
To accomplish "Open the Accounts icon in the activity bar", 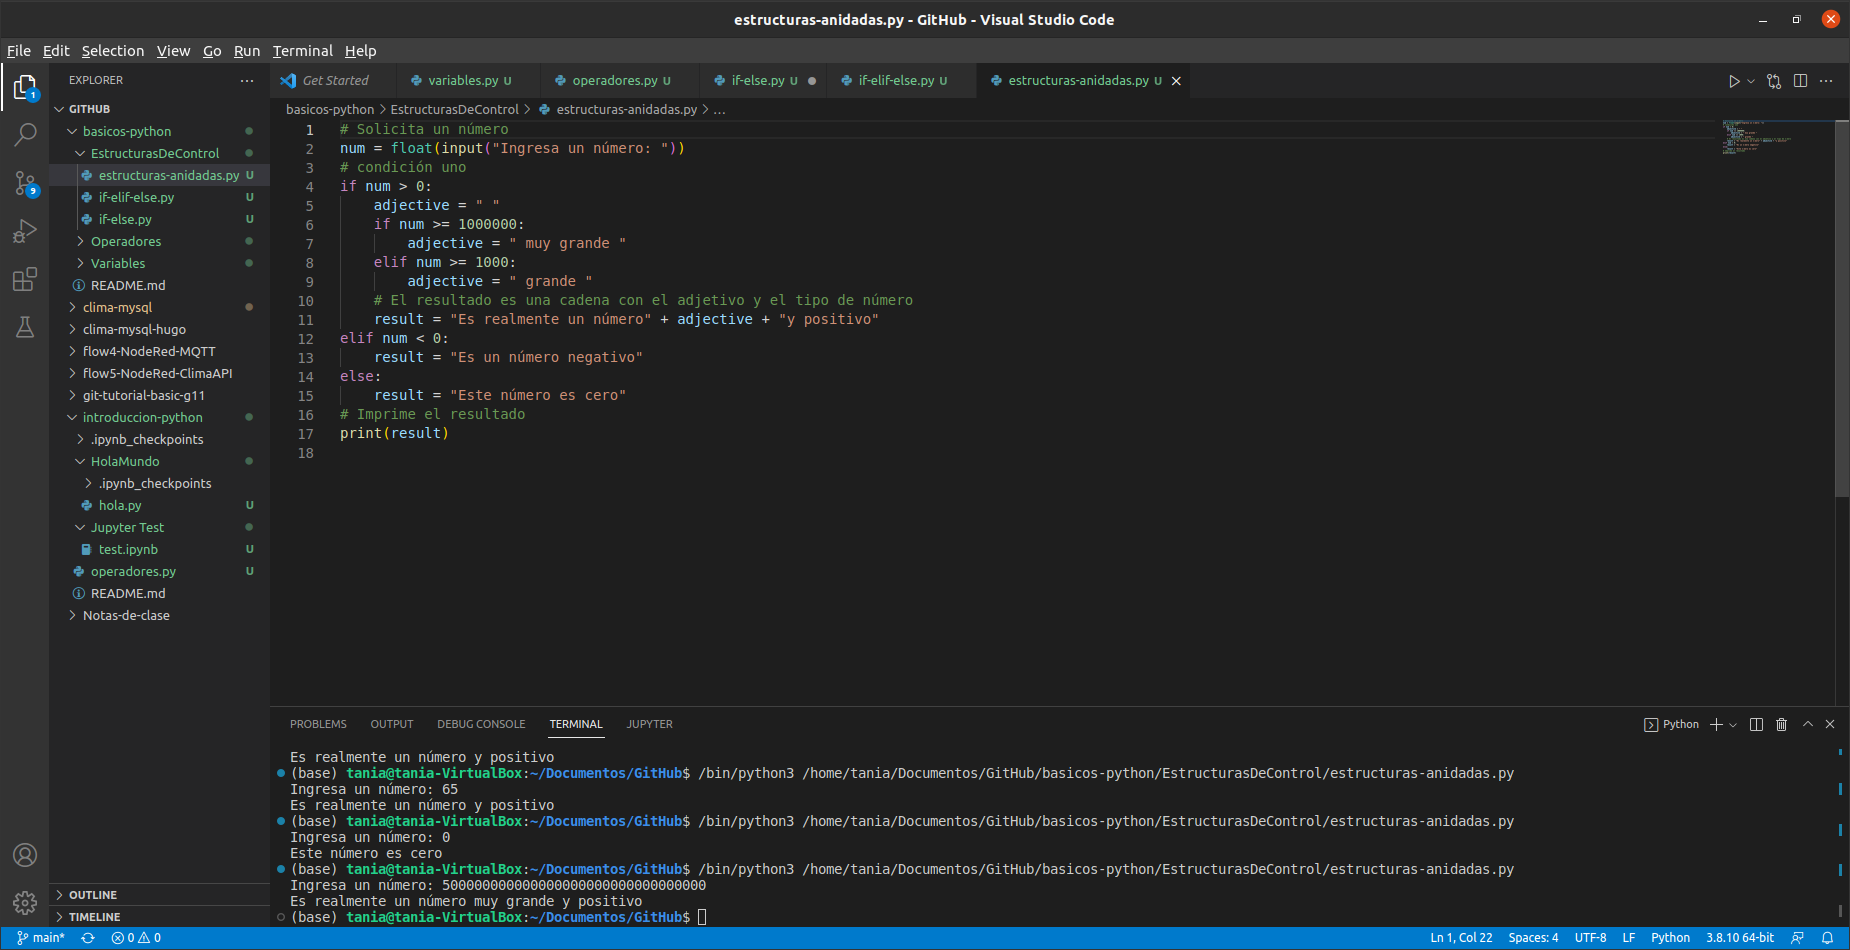I will (x=25, y=855).
